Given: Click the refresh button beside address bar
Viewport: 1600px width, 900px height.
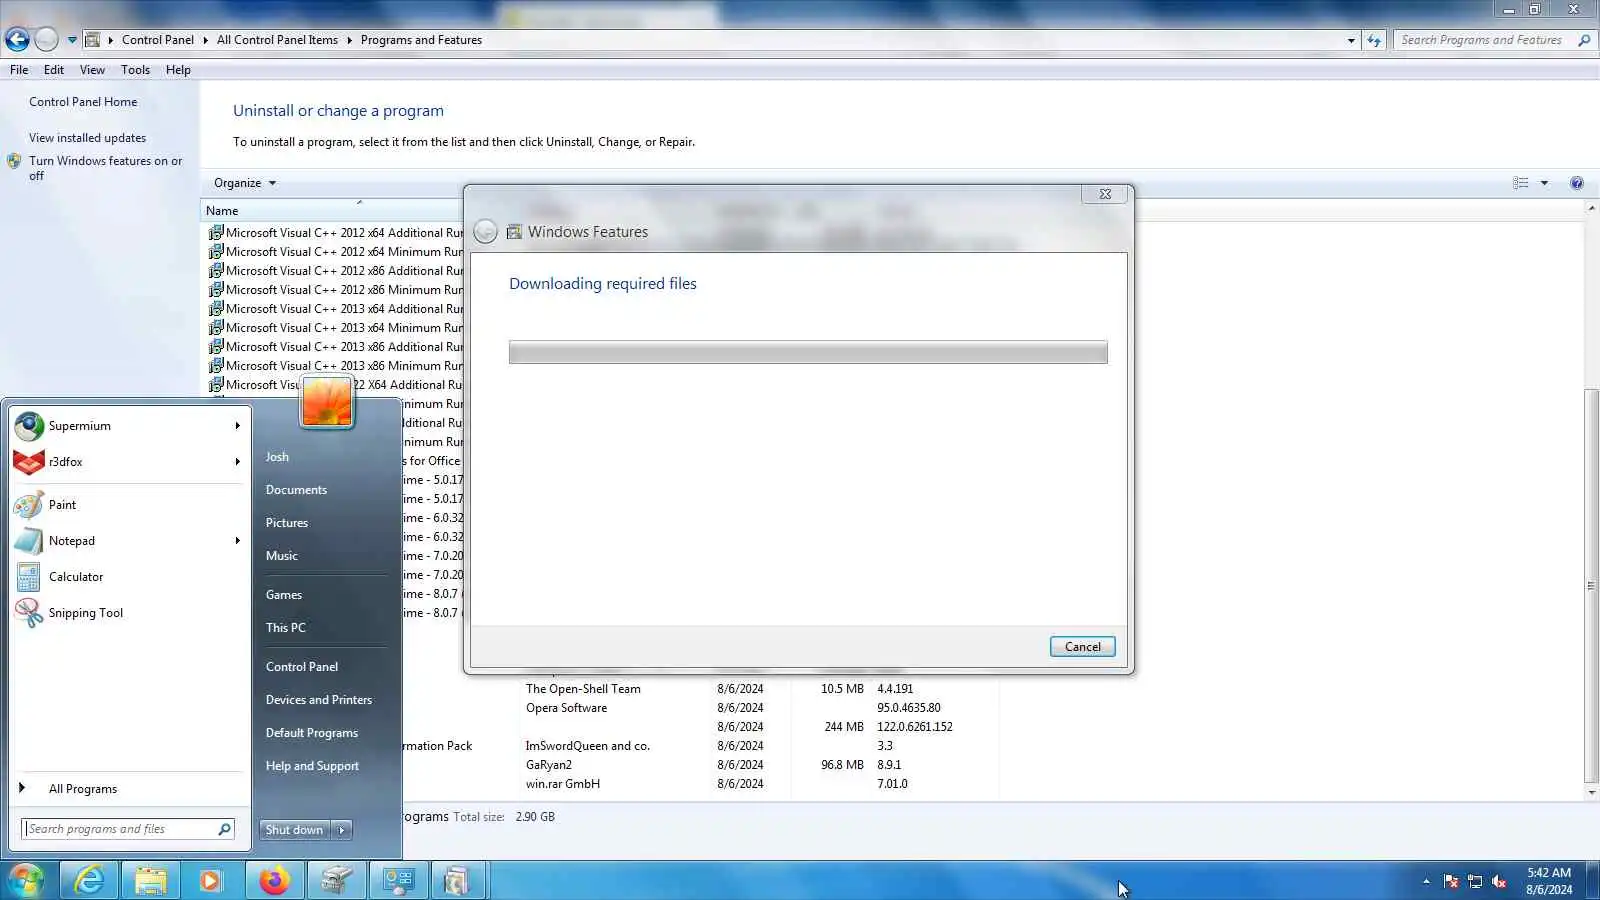Looking at the screenshot, I should click(x=1374, y=40).
